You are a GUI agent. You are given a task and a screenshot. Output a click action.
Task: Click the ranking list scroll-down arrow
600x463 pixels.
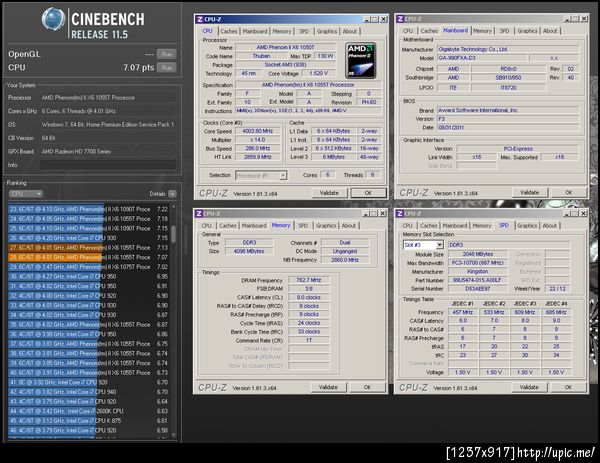point(173,435)
